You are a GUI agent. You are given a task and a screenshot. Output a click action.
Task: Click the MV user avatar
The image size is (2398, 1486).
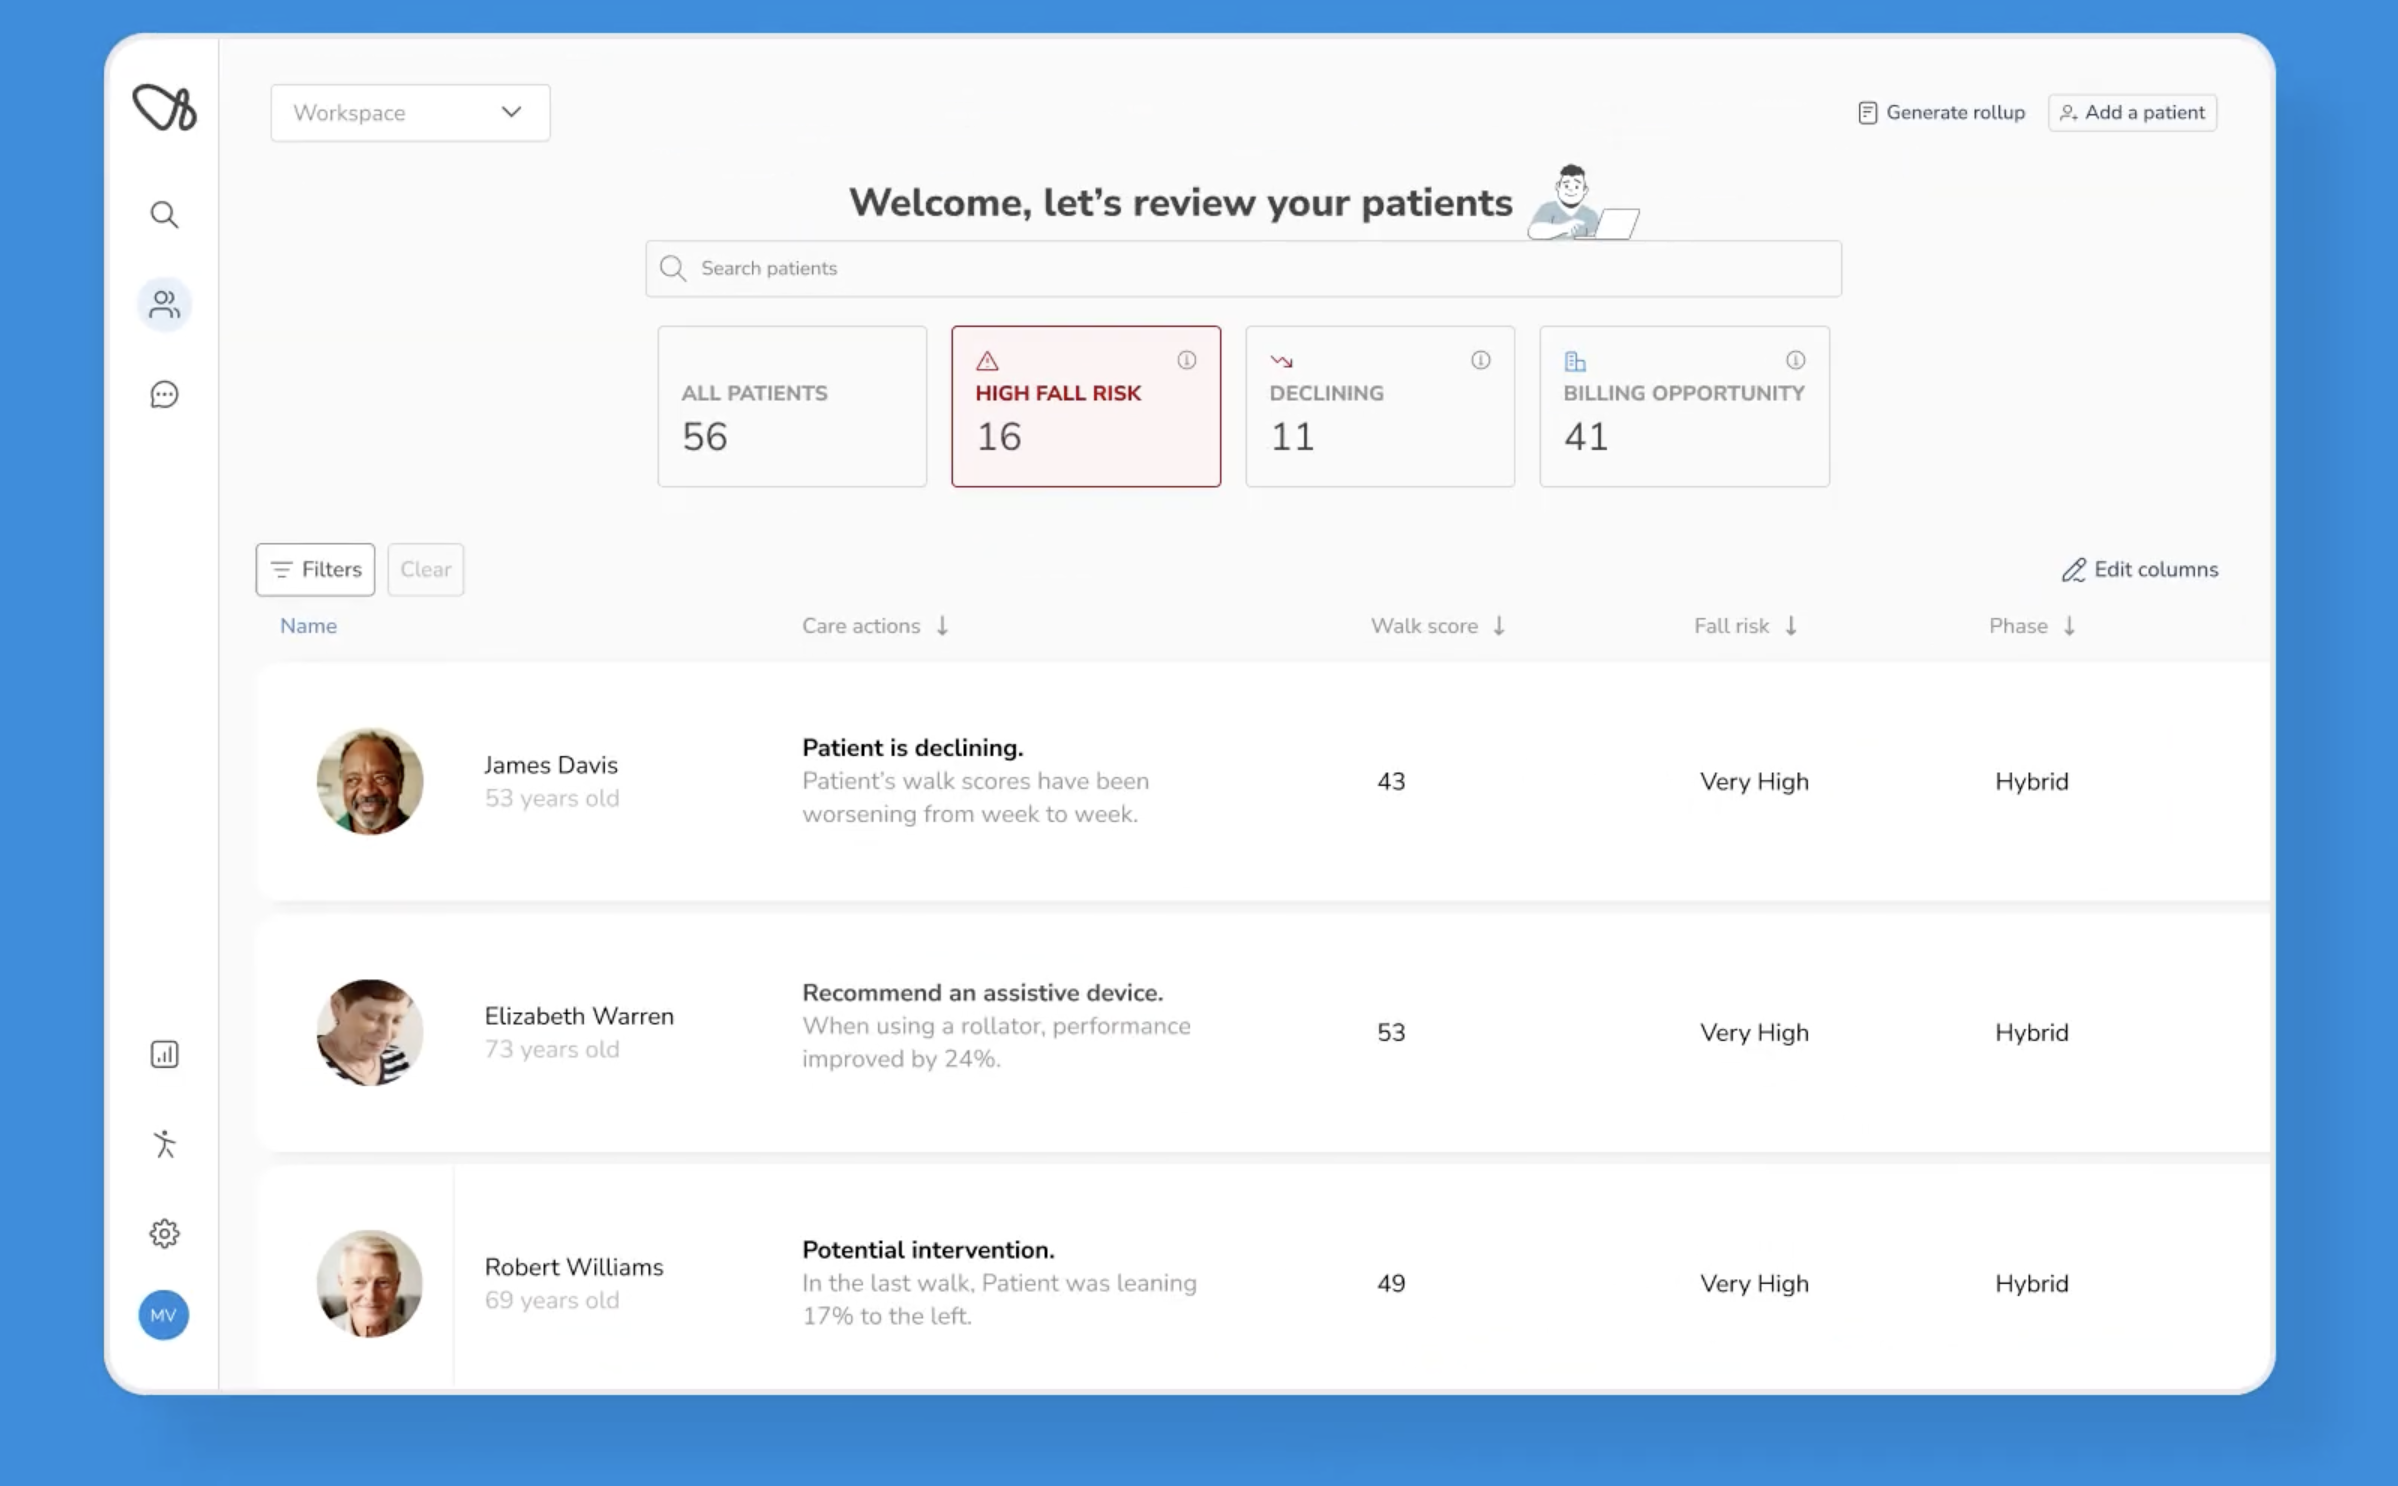[x=164, y=1315]
